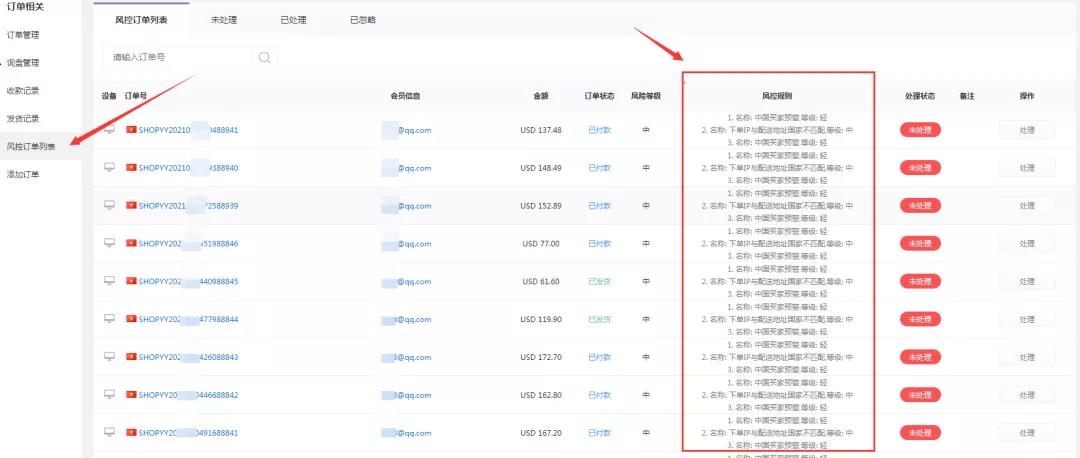Click the 请输入订单号 search field
The height and width of the screenshot is (458, 1080).
pos(178,57)
